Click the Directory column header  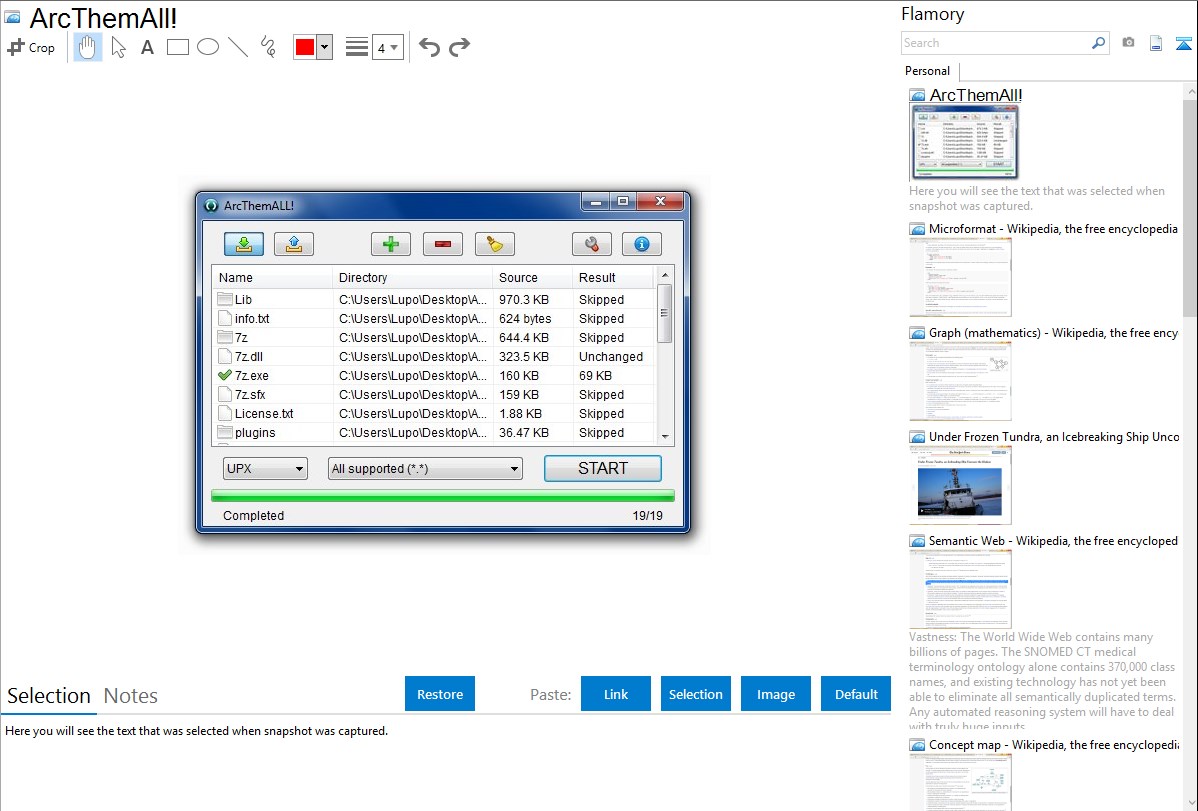pyautogui.click(x=413, y=277)
